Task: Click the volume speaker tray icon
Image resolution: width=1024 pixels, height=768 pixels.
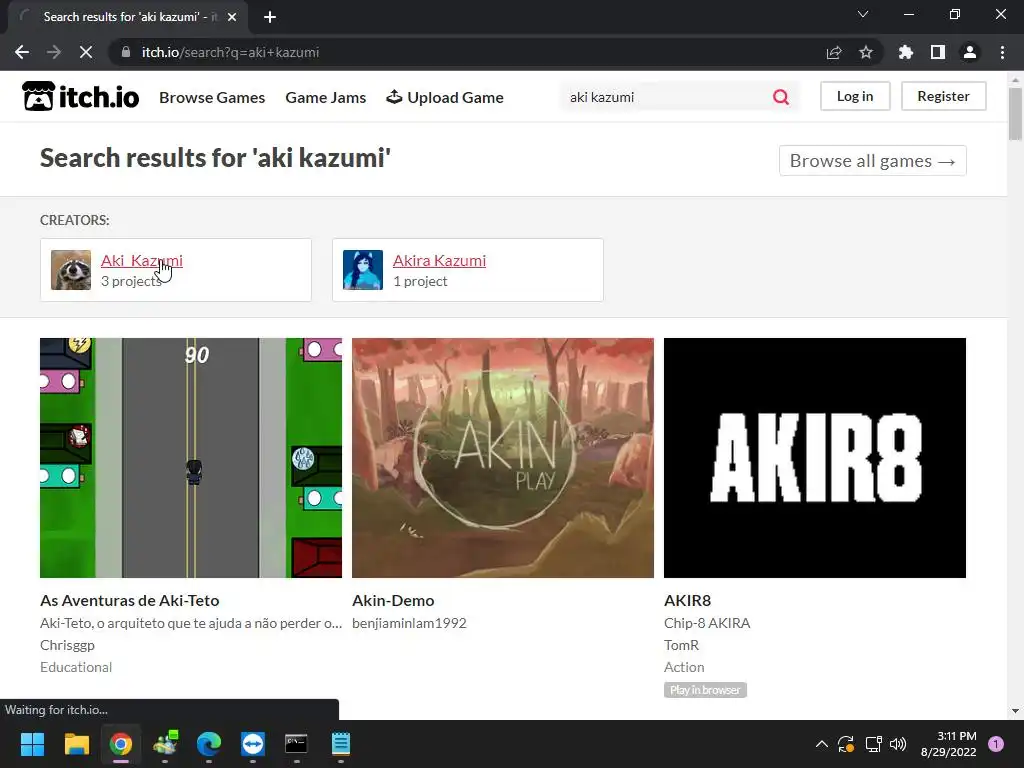Action: (898, 743)
